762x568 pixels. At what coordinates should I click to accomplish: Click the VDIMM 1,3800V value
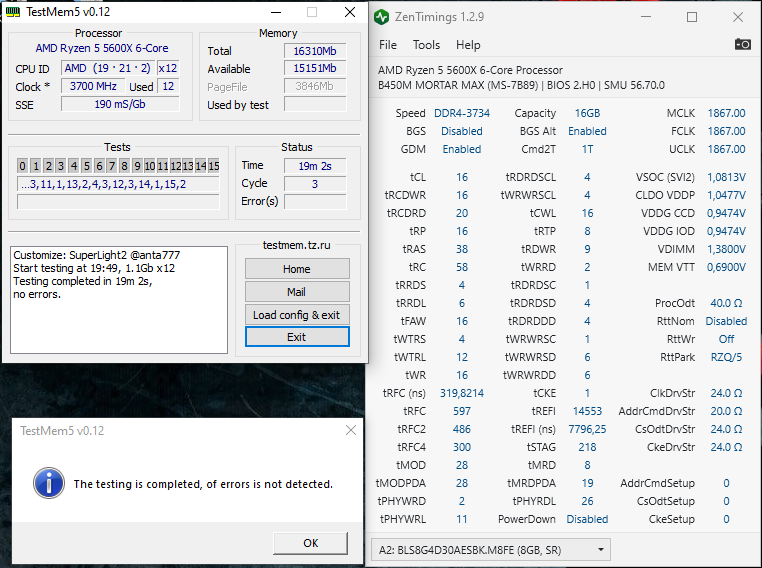tap(726, 249)
